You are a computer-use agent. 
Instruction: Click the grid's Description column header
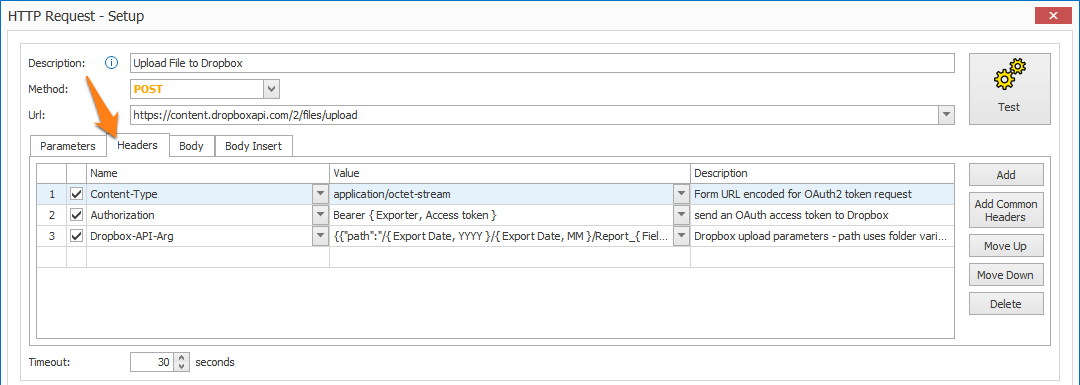coord(822,173)
